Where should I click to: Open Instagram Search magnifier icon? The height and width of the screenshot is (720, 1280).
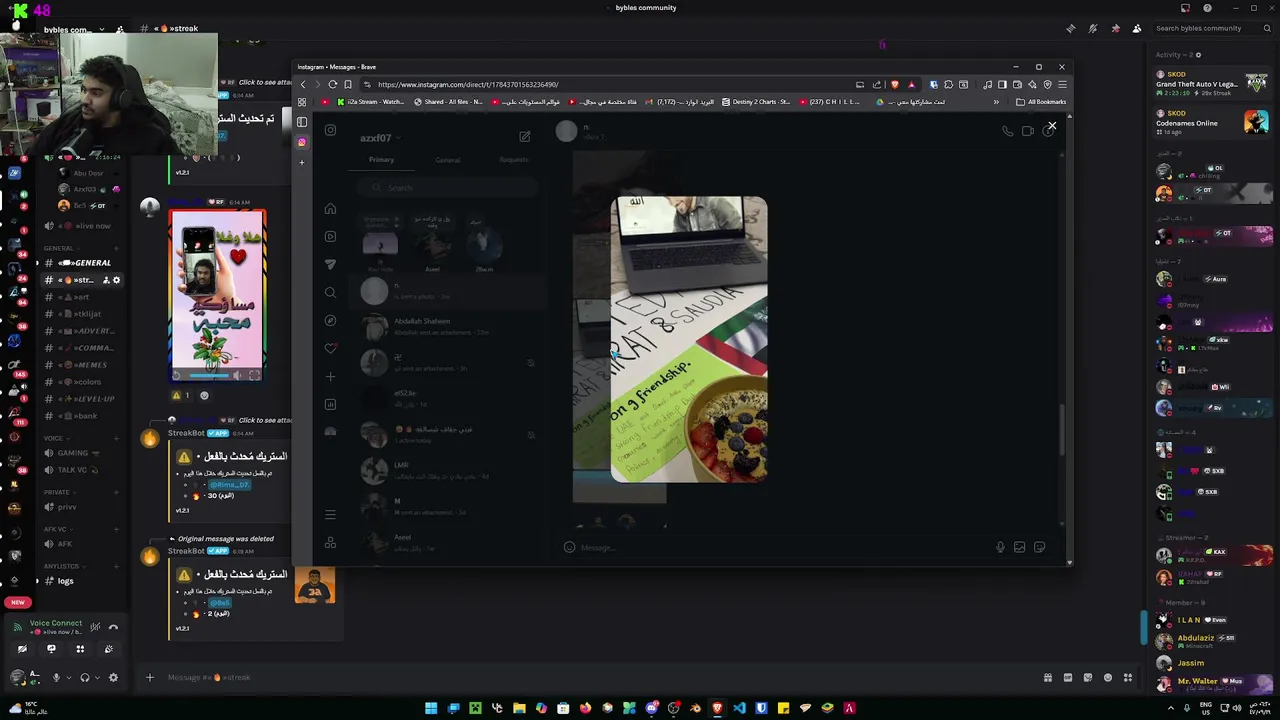pyautogui.click(x=330, y=293)
